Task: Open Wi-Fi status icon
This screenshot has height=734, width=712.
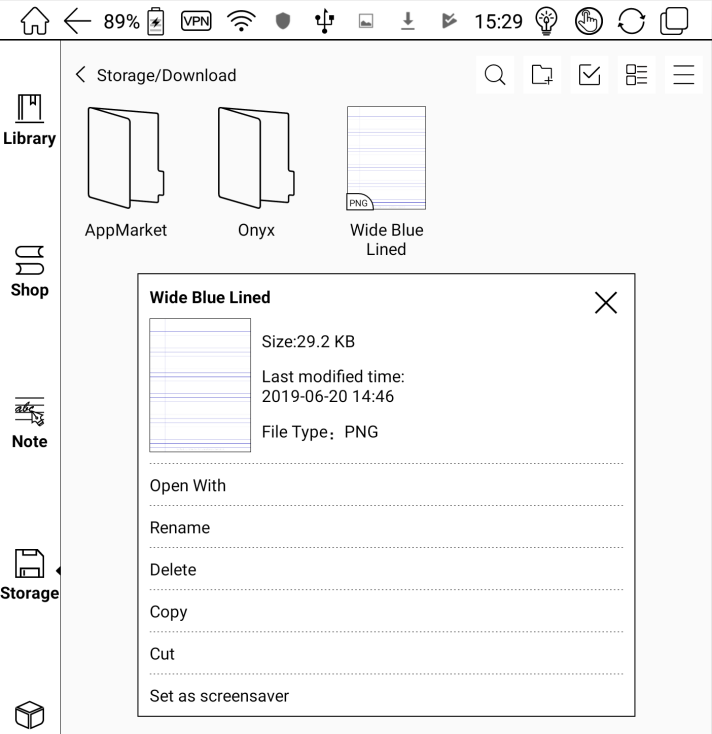Action: pos(241,21)
